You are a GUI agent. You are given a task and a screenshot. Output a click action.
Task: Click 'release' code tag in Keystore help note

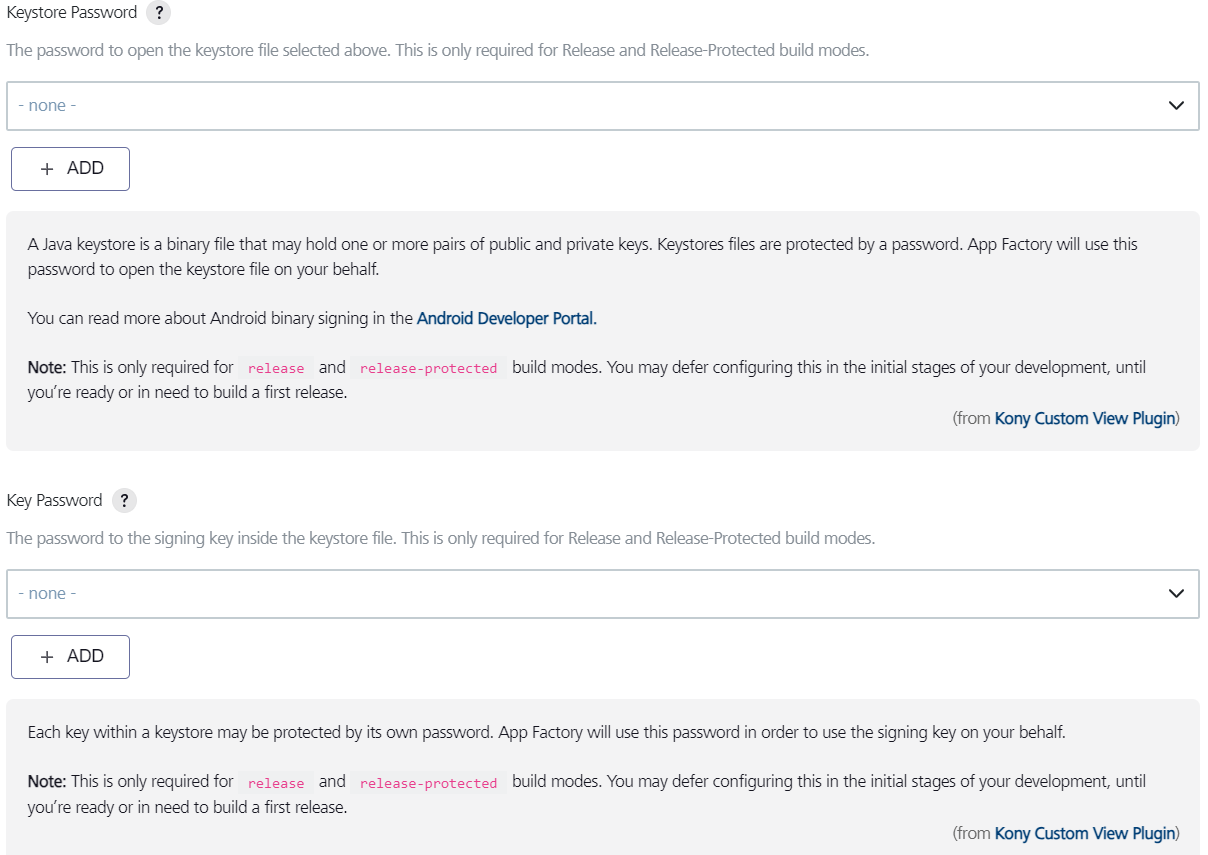click(x=276, y=368)
